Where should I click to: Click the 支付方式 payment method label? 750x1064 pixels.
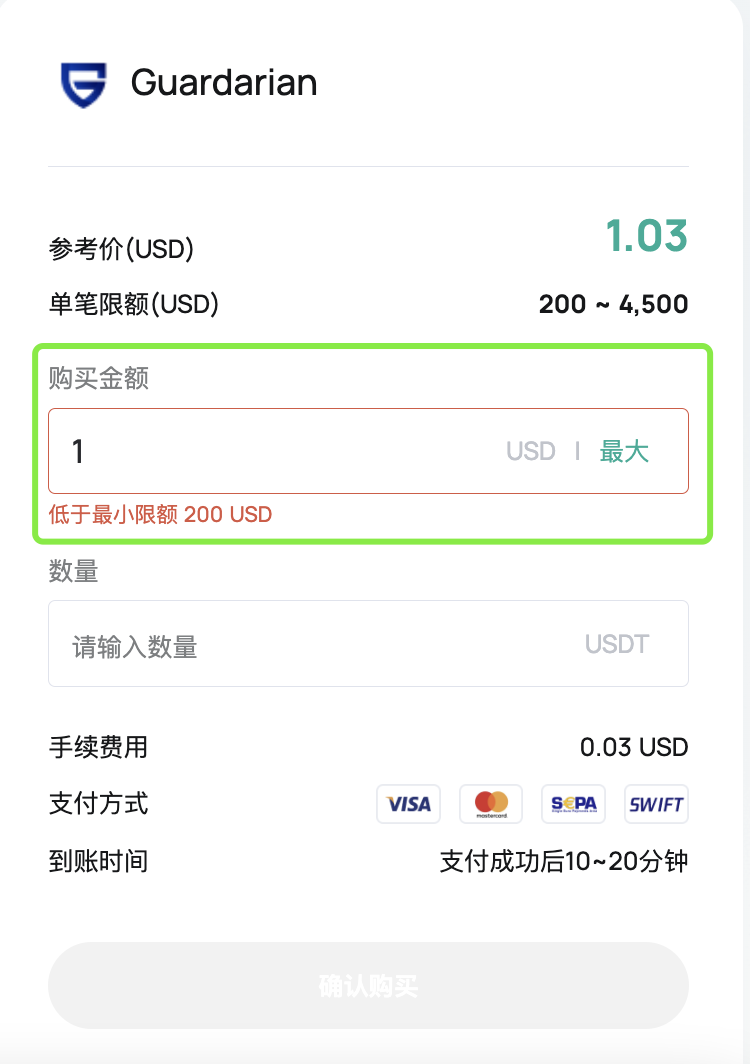point(98,803)
